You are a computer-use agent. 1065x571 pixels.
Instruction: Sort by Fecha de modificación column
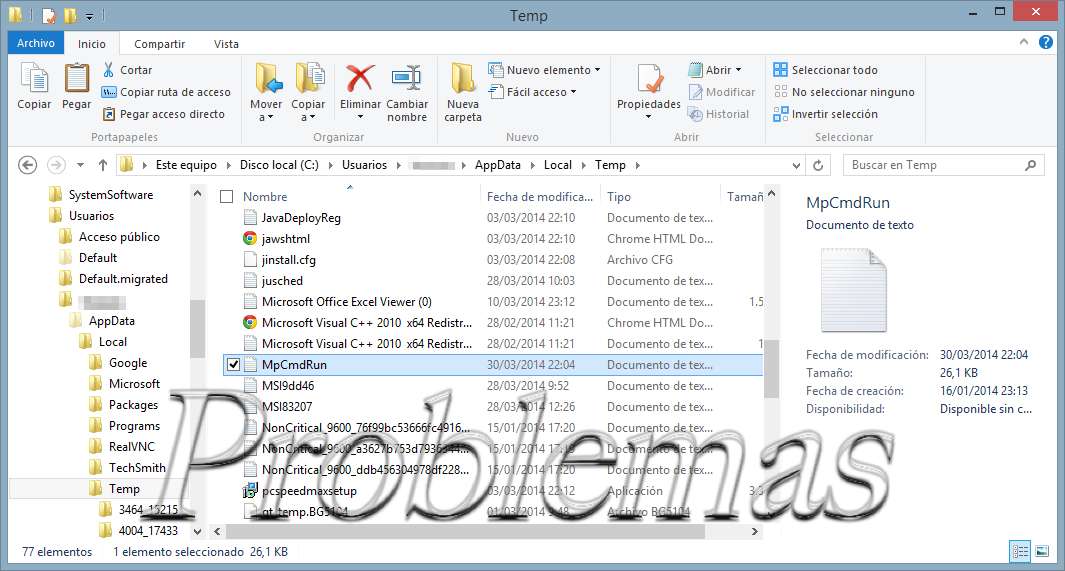(540, 197)
